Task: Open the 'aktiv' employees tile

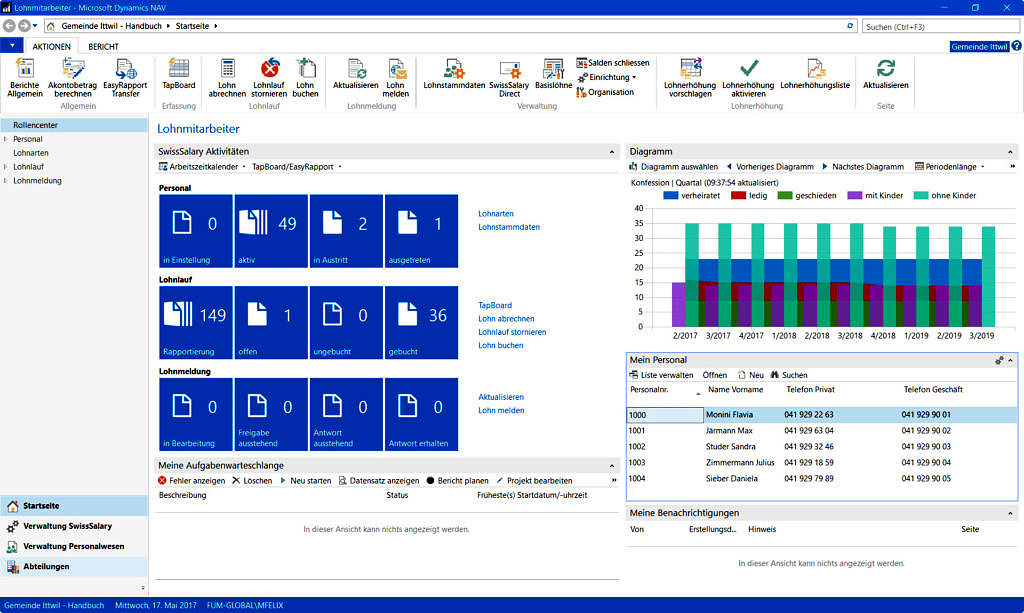Action: [271, 231]
